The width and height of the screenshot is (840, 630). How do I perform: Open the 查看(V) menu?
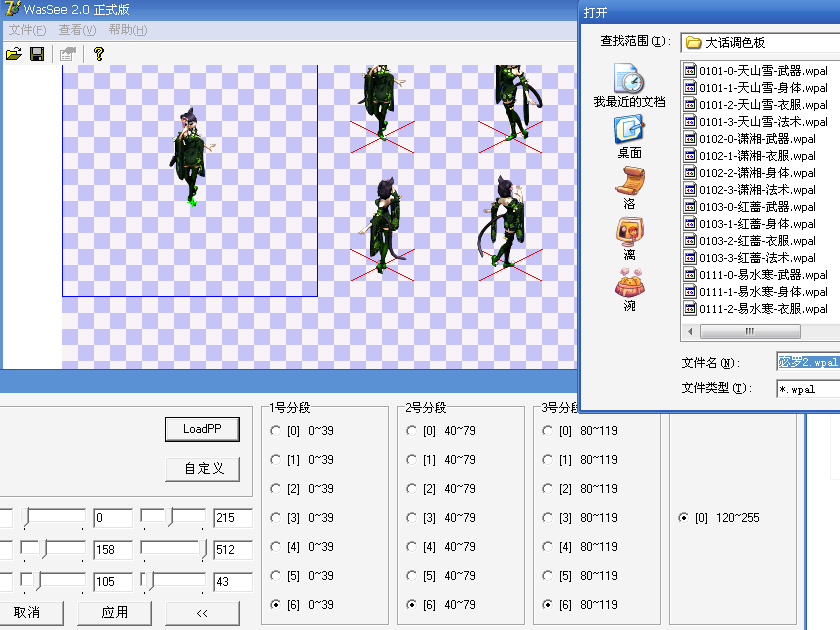(77, 30)
